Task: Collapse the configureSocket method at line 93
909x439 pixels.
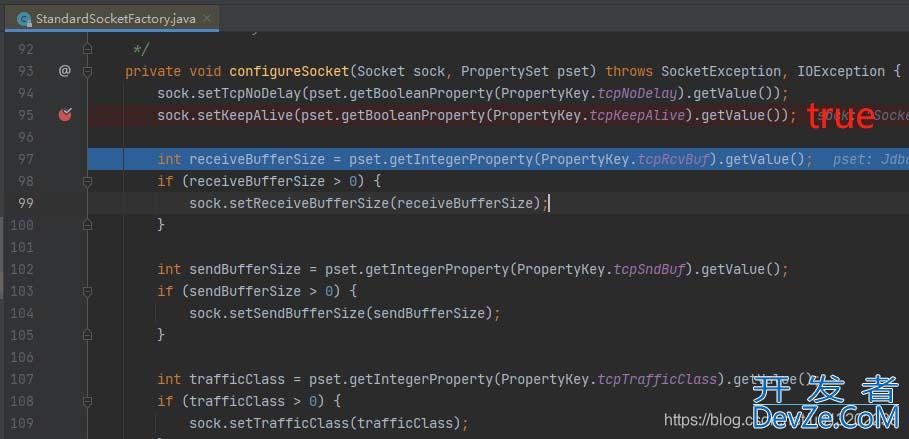Action: click(88, 71)
